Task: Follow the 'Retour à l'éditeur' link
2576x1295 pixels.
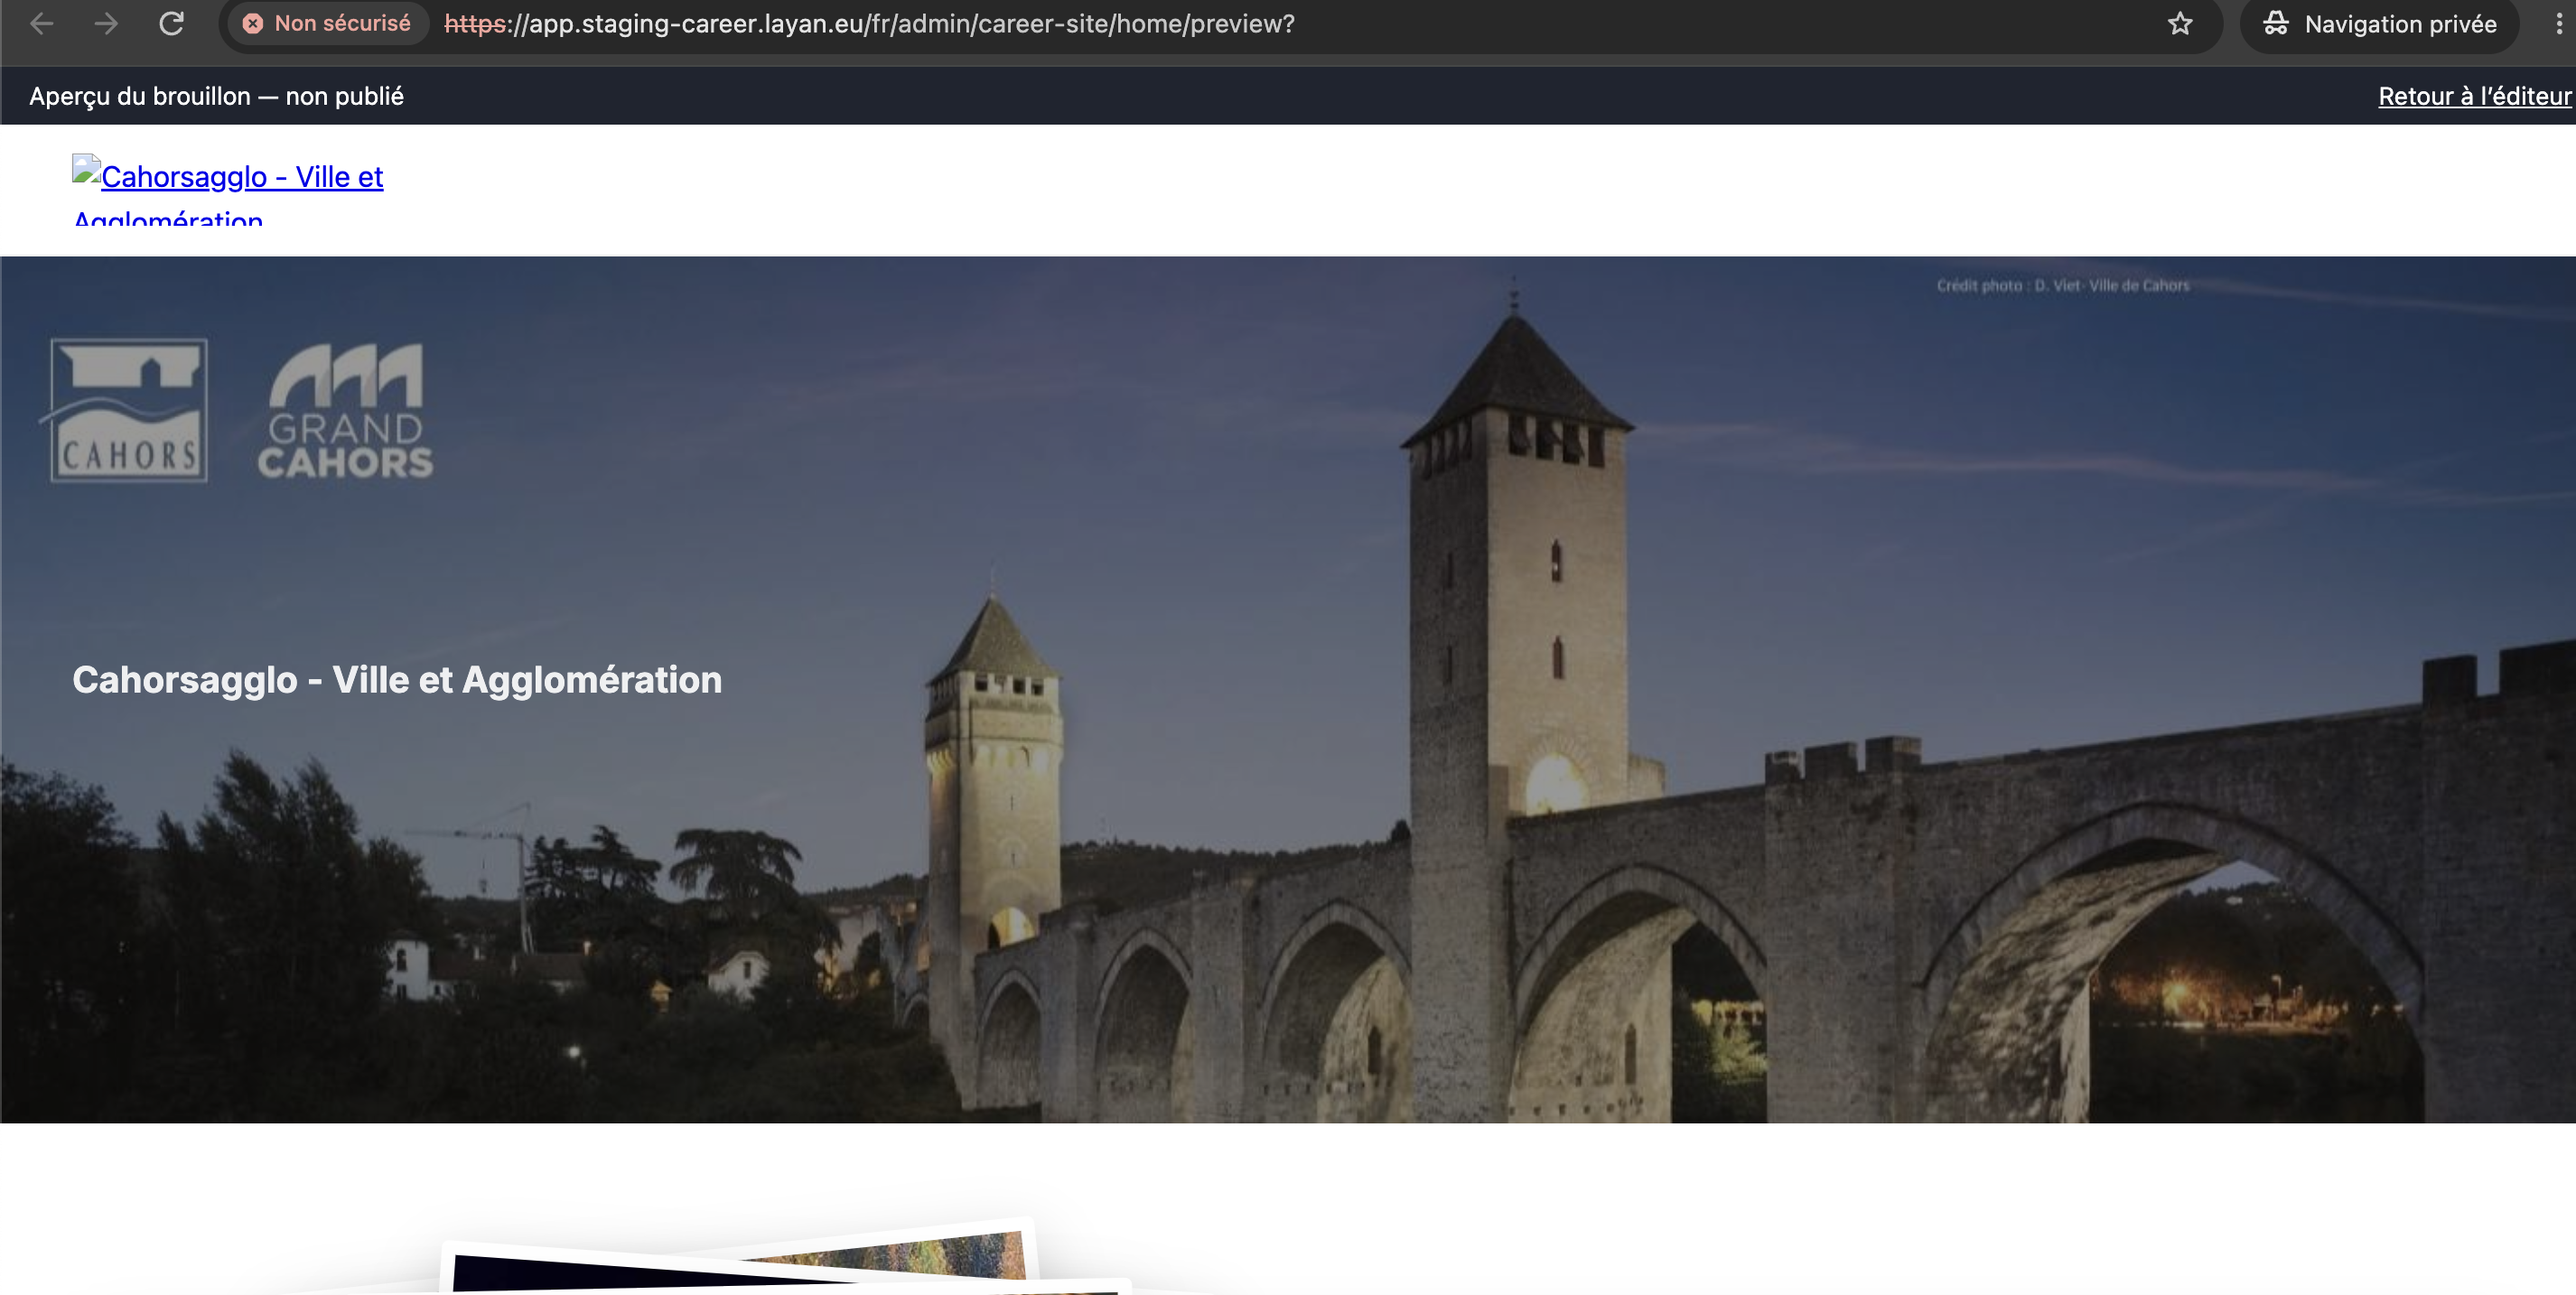Action: (x=2474, y=96)
